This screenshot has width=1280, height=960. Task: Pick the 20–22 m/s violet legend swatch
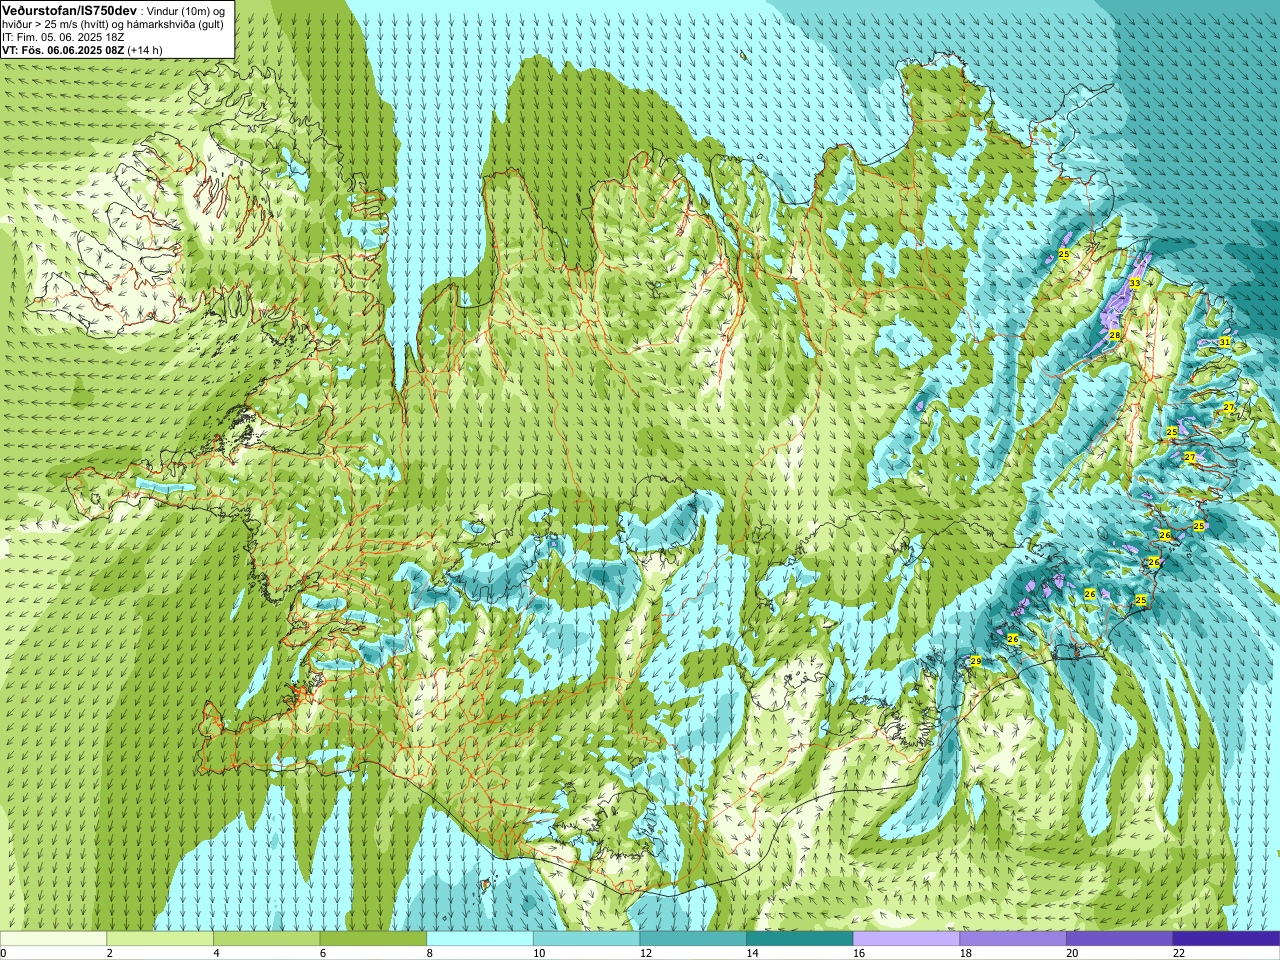[x=1120, y=939]
